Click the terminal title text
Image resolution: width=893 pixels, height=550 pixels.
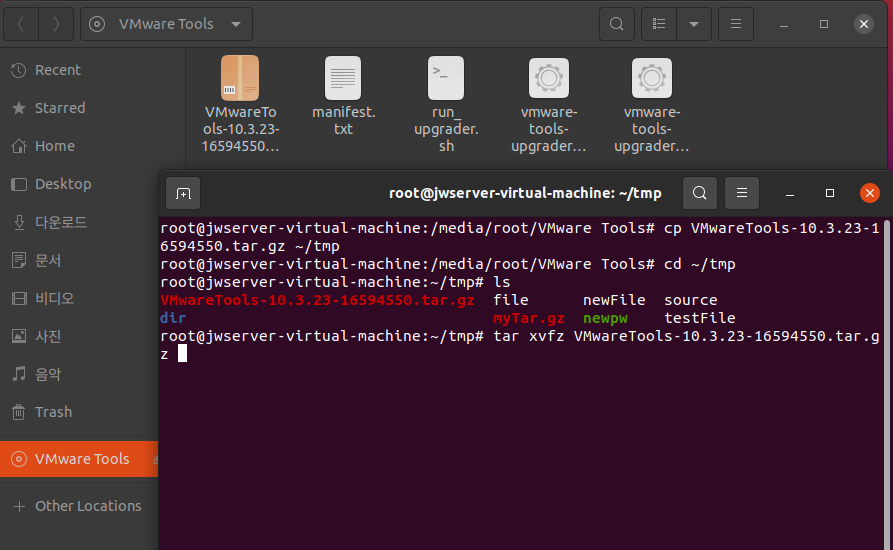click(x=525, y=193)
